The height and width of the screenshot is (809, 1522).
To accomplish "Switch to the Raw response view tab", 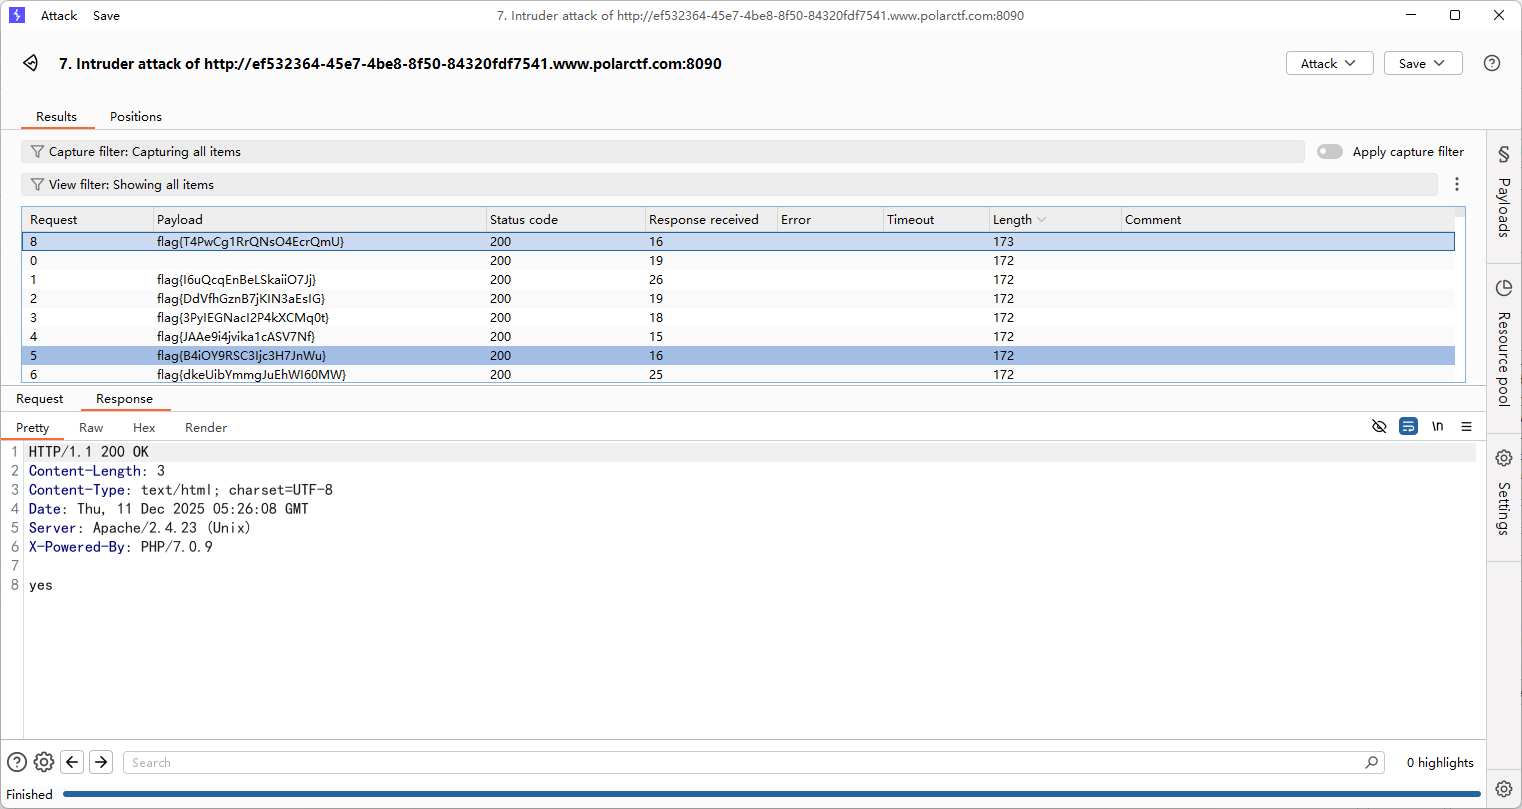I will coord(91,428).
